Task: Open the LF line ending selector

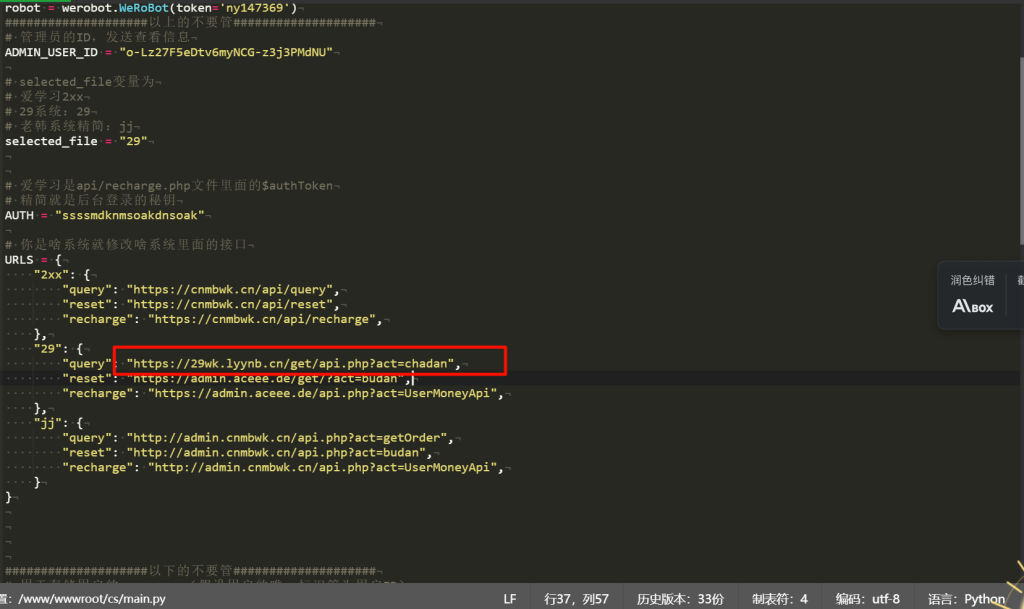Action: [x=510, y=599]
